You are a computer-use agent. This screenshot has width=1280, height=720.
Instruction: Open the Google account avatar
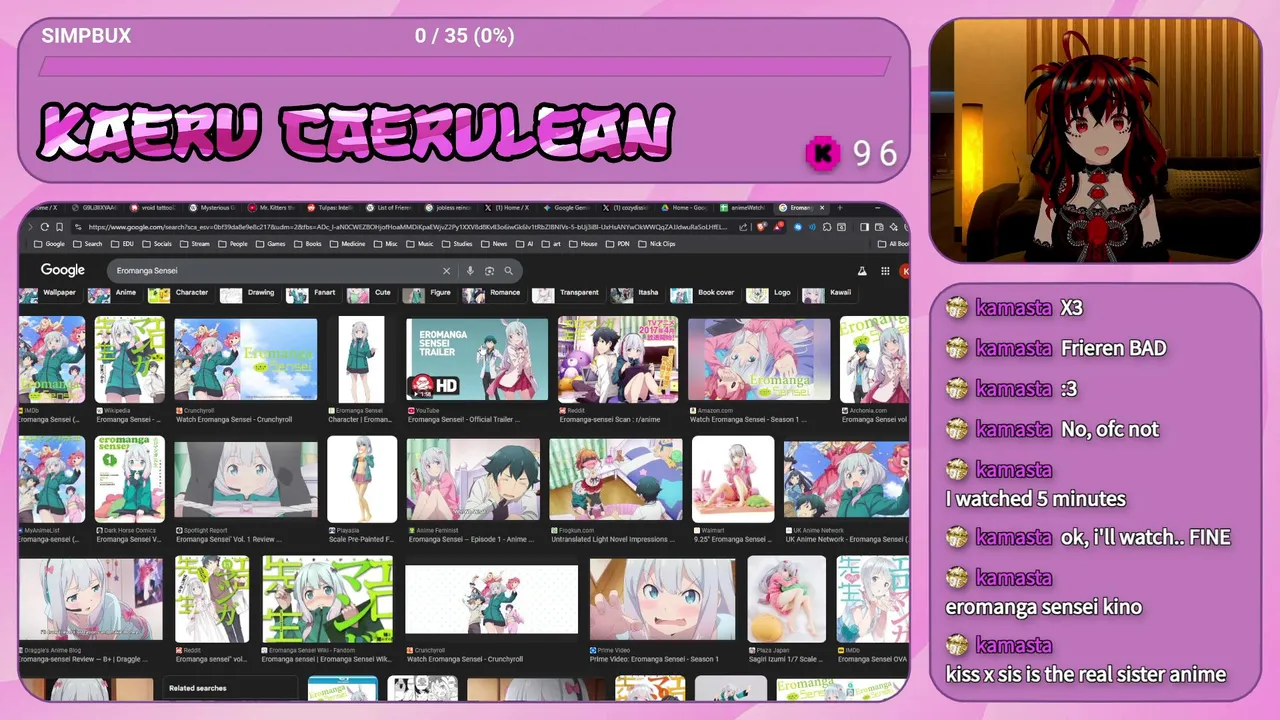(905, 270)
